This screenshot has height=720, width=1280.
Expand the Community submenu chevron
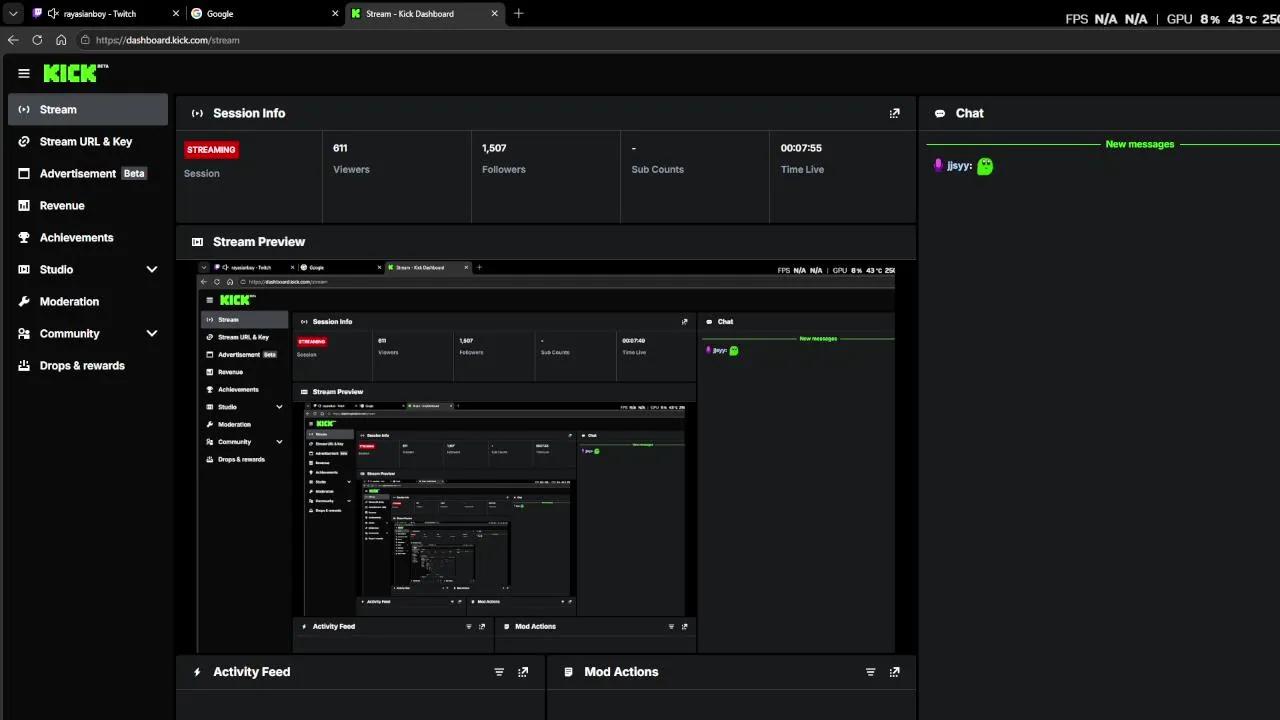[x=152, y=334]
